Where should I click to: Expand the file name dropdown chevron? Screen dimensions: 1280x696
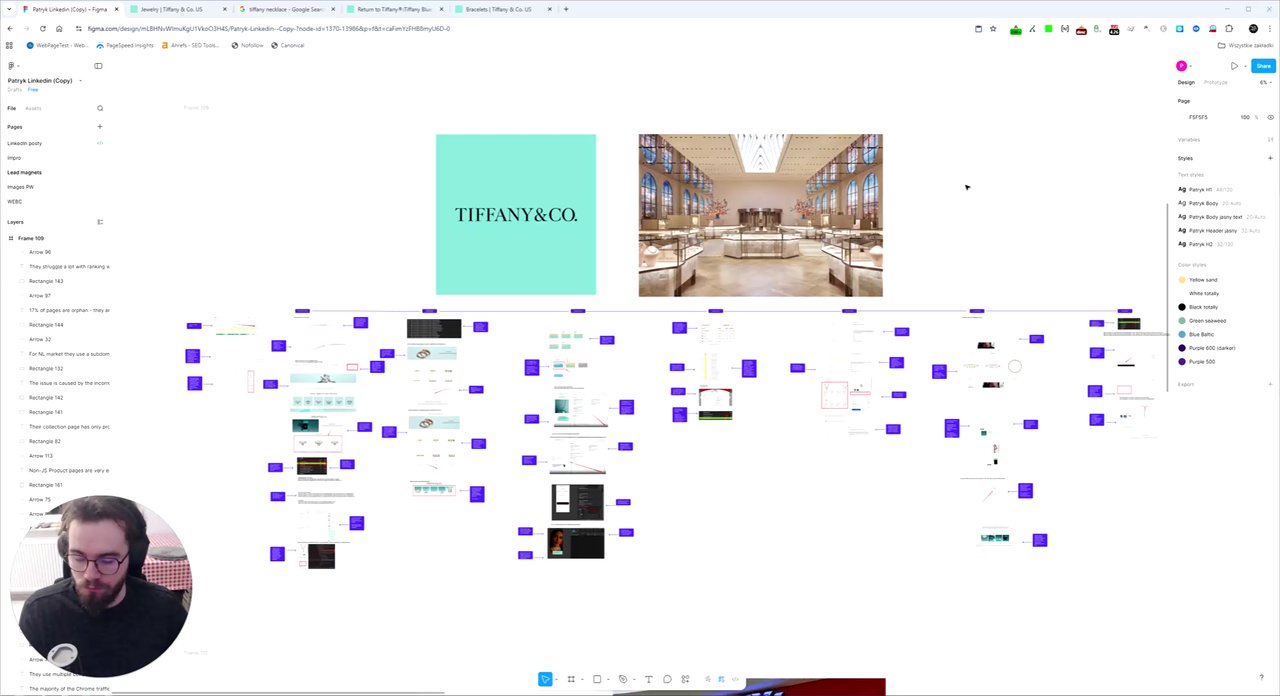click(x=80, y=81)
